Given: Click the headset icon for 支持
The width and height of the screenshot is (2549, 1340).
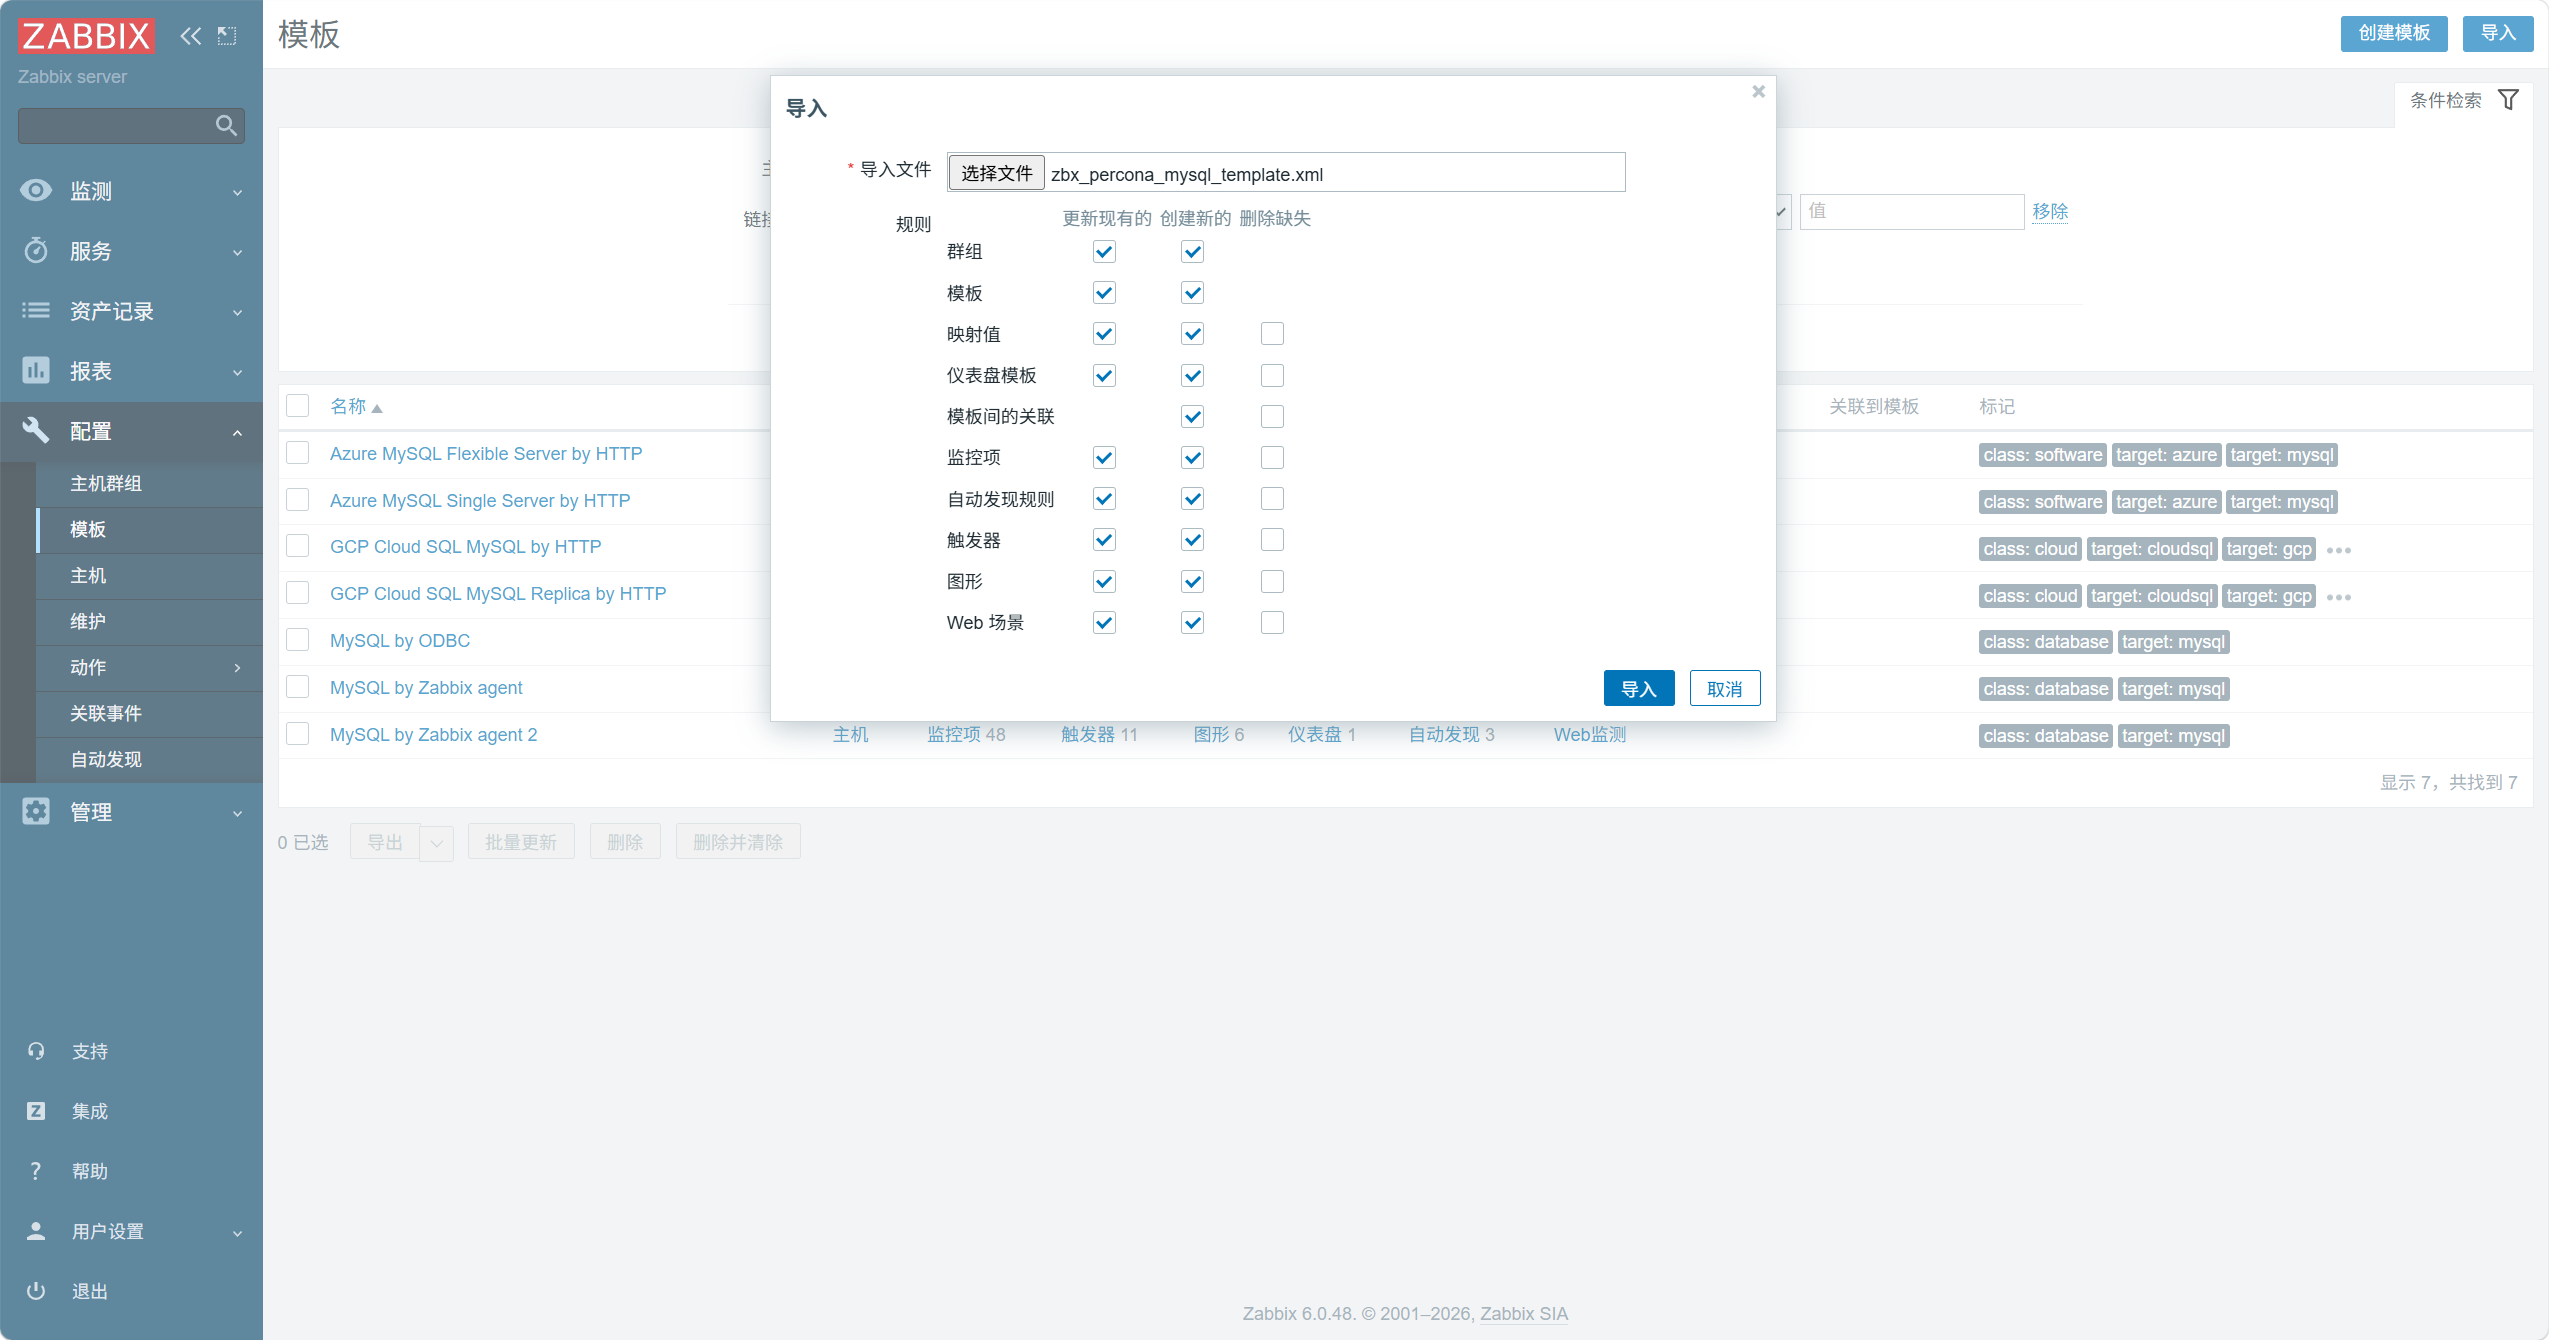Looking at the screenshot, I should tap(36, 1051).
